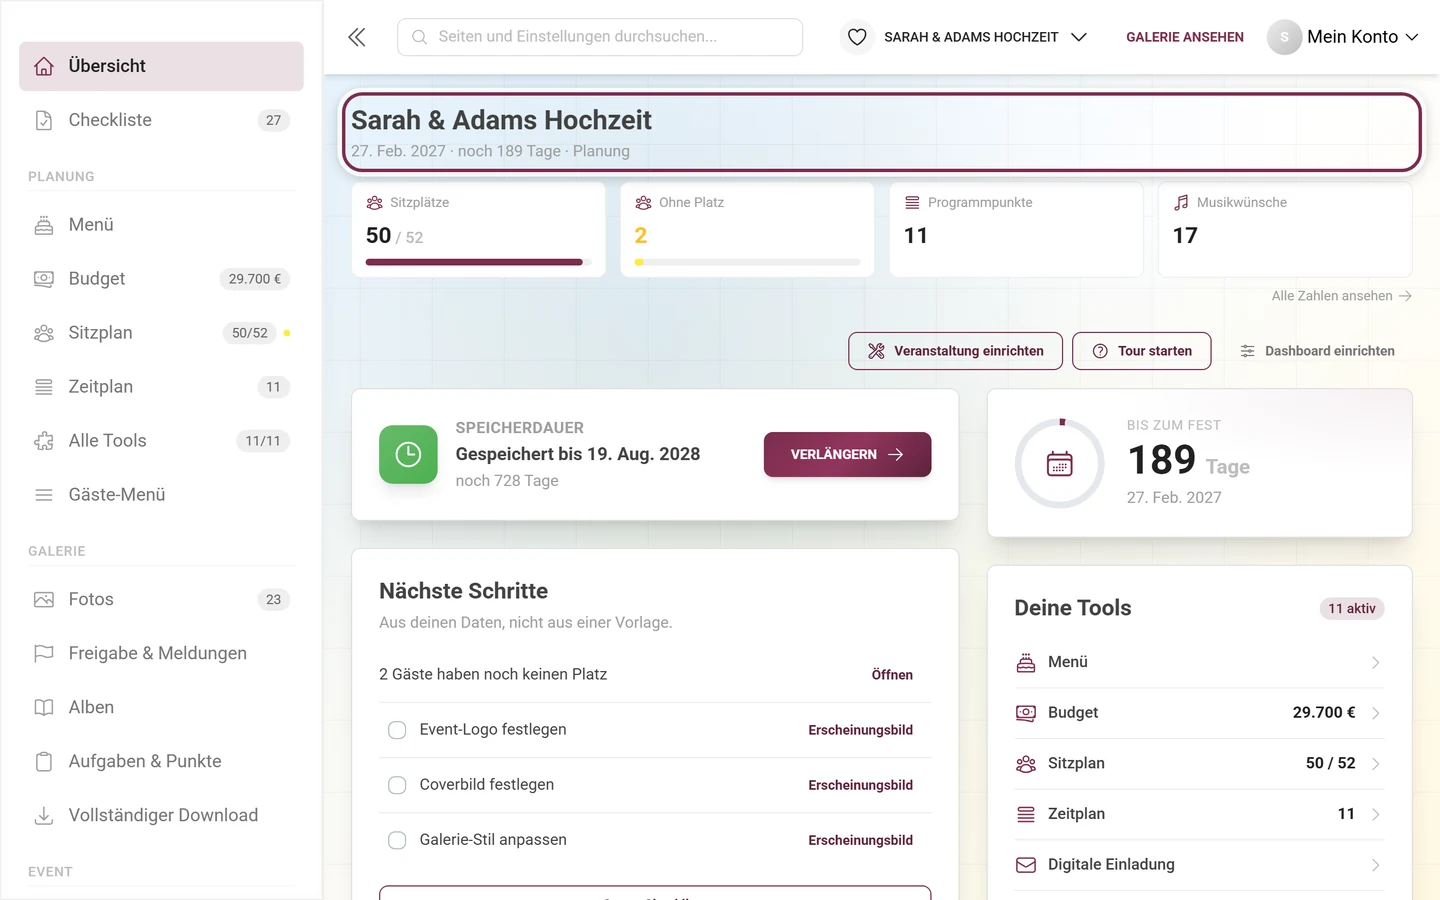Click the green clock storage icon
This screenshot has height=900, width=1440.
pyautogui.click(x=408, y=455)
